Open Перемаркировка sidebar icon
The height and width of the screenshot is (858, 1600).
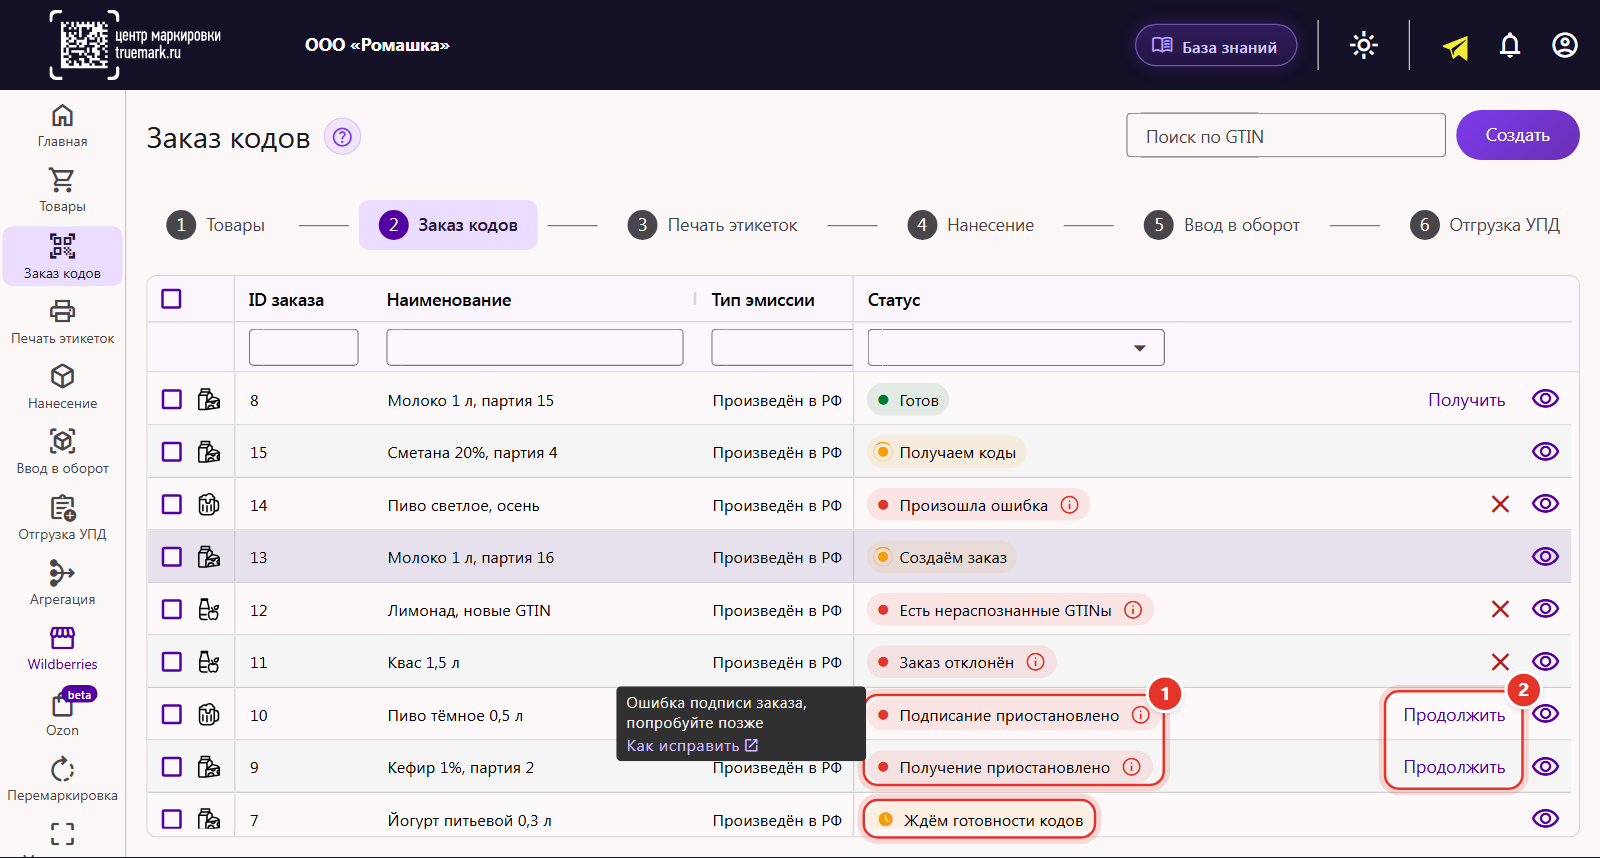click(x=62, y=769)
